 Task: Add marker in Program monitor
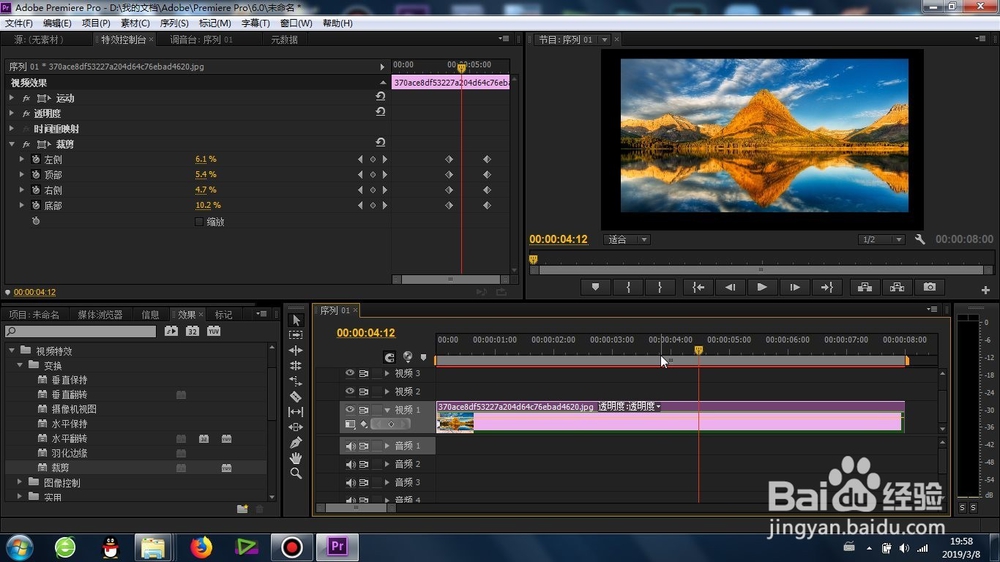pyautogui.click(x=596, y=287)
